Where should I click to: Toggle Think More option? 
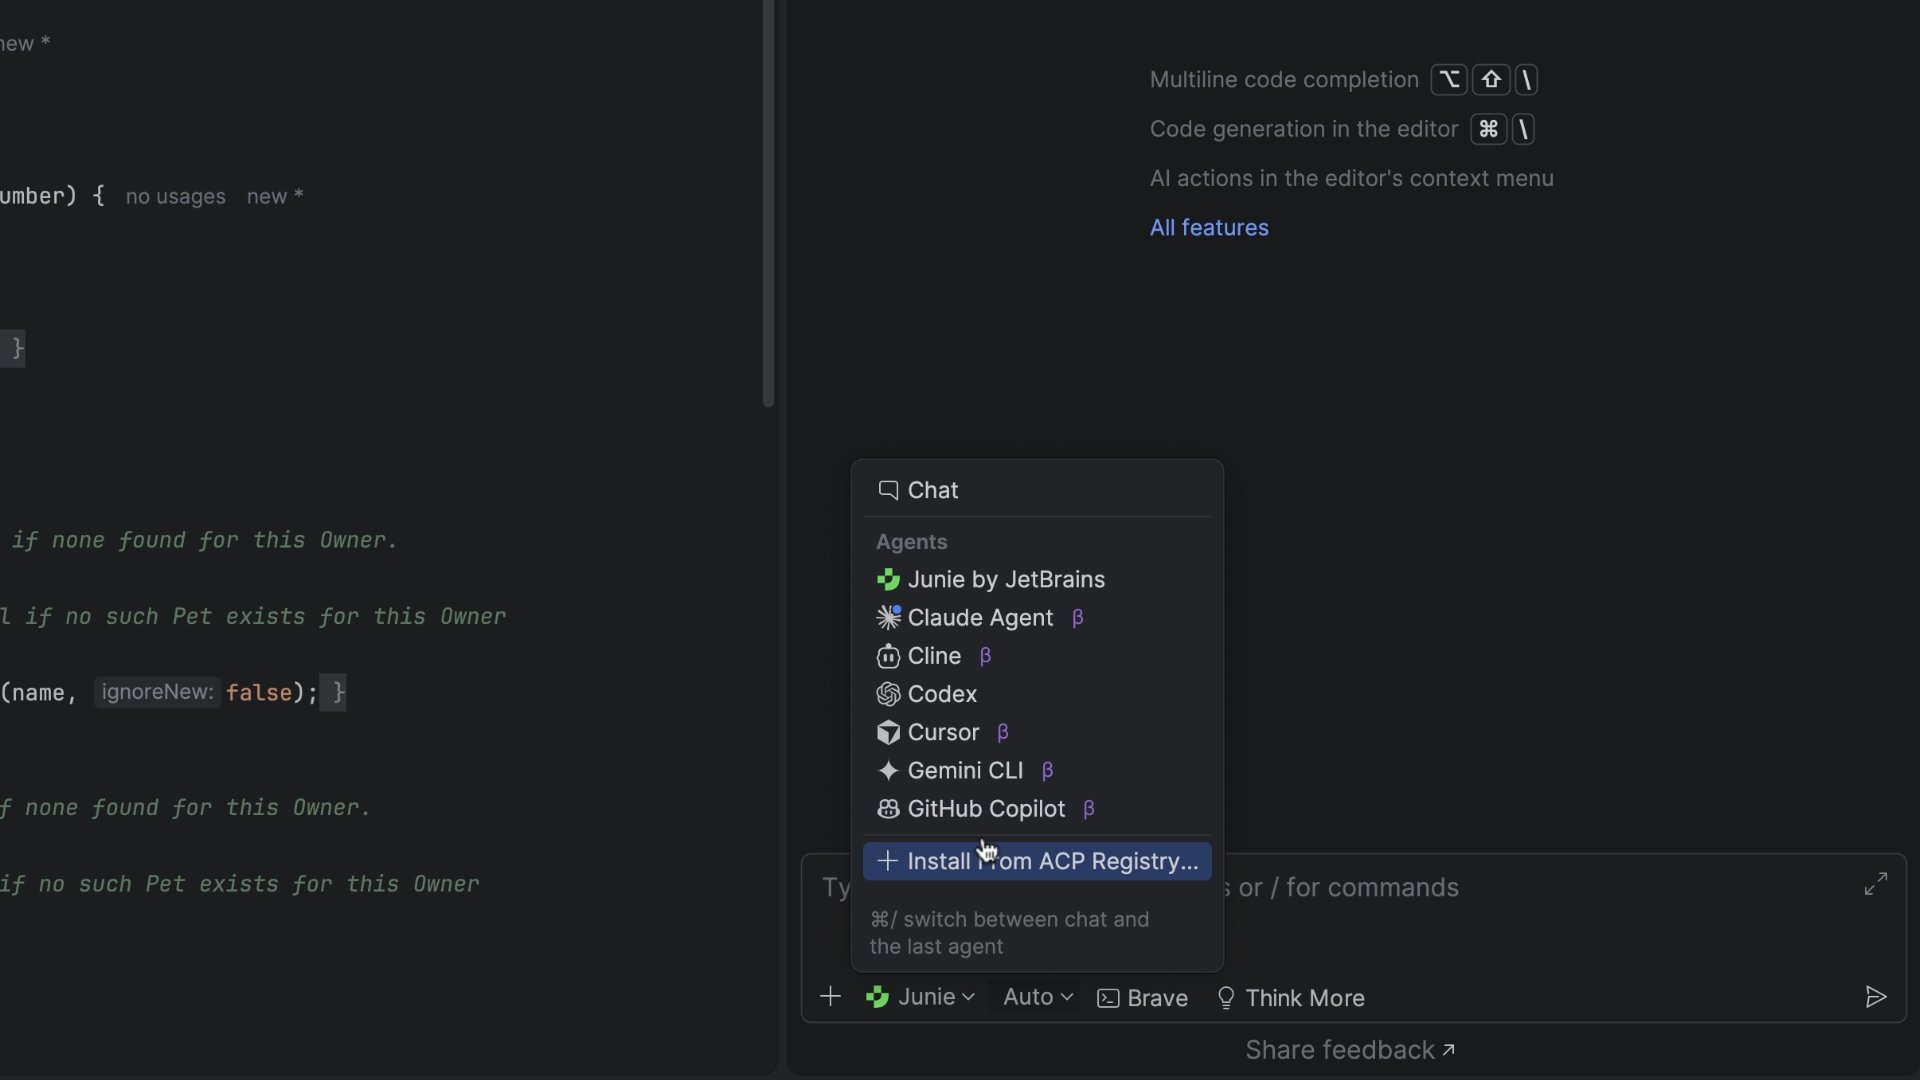(1290, 998)
